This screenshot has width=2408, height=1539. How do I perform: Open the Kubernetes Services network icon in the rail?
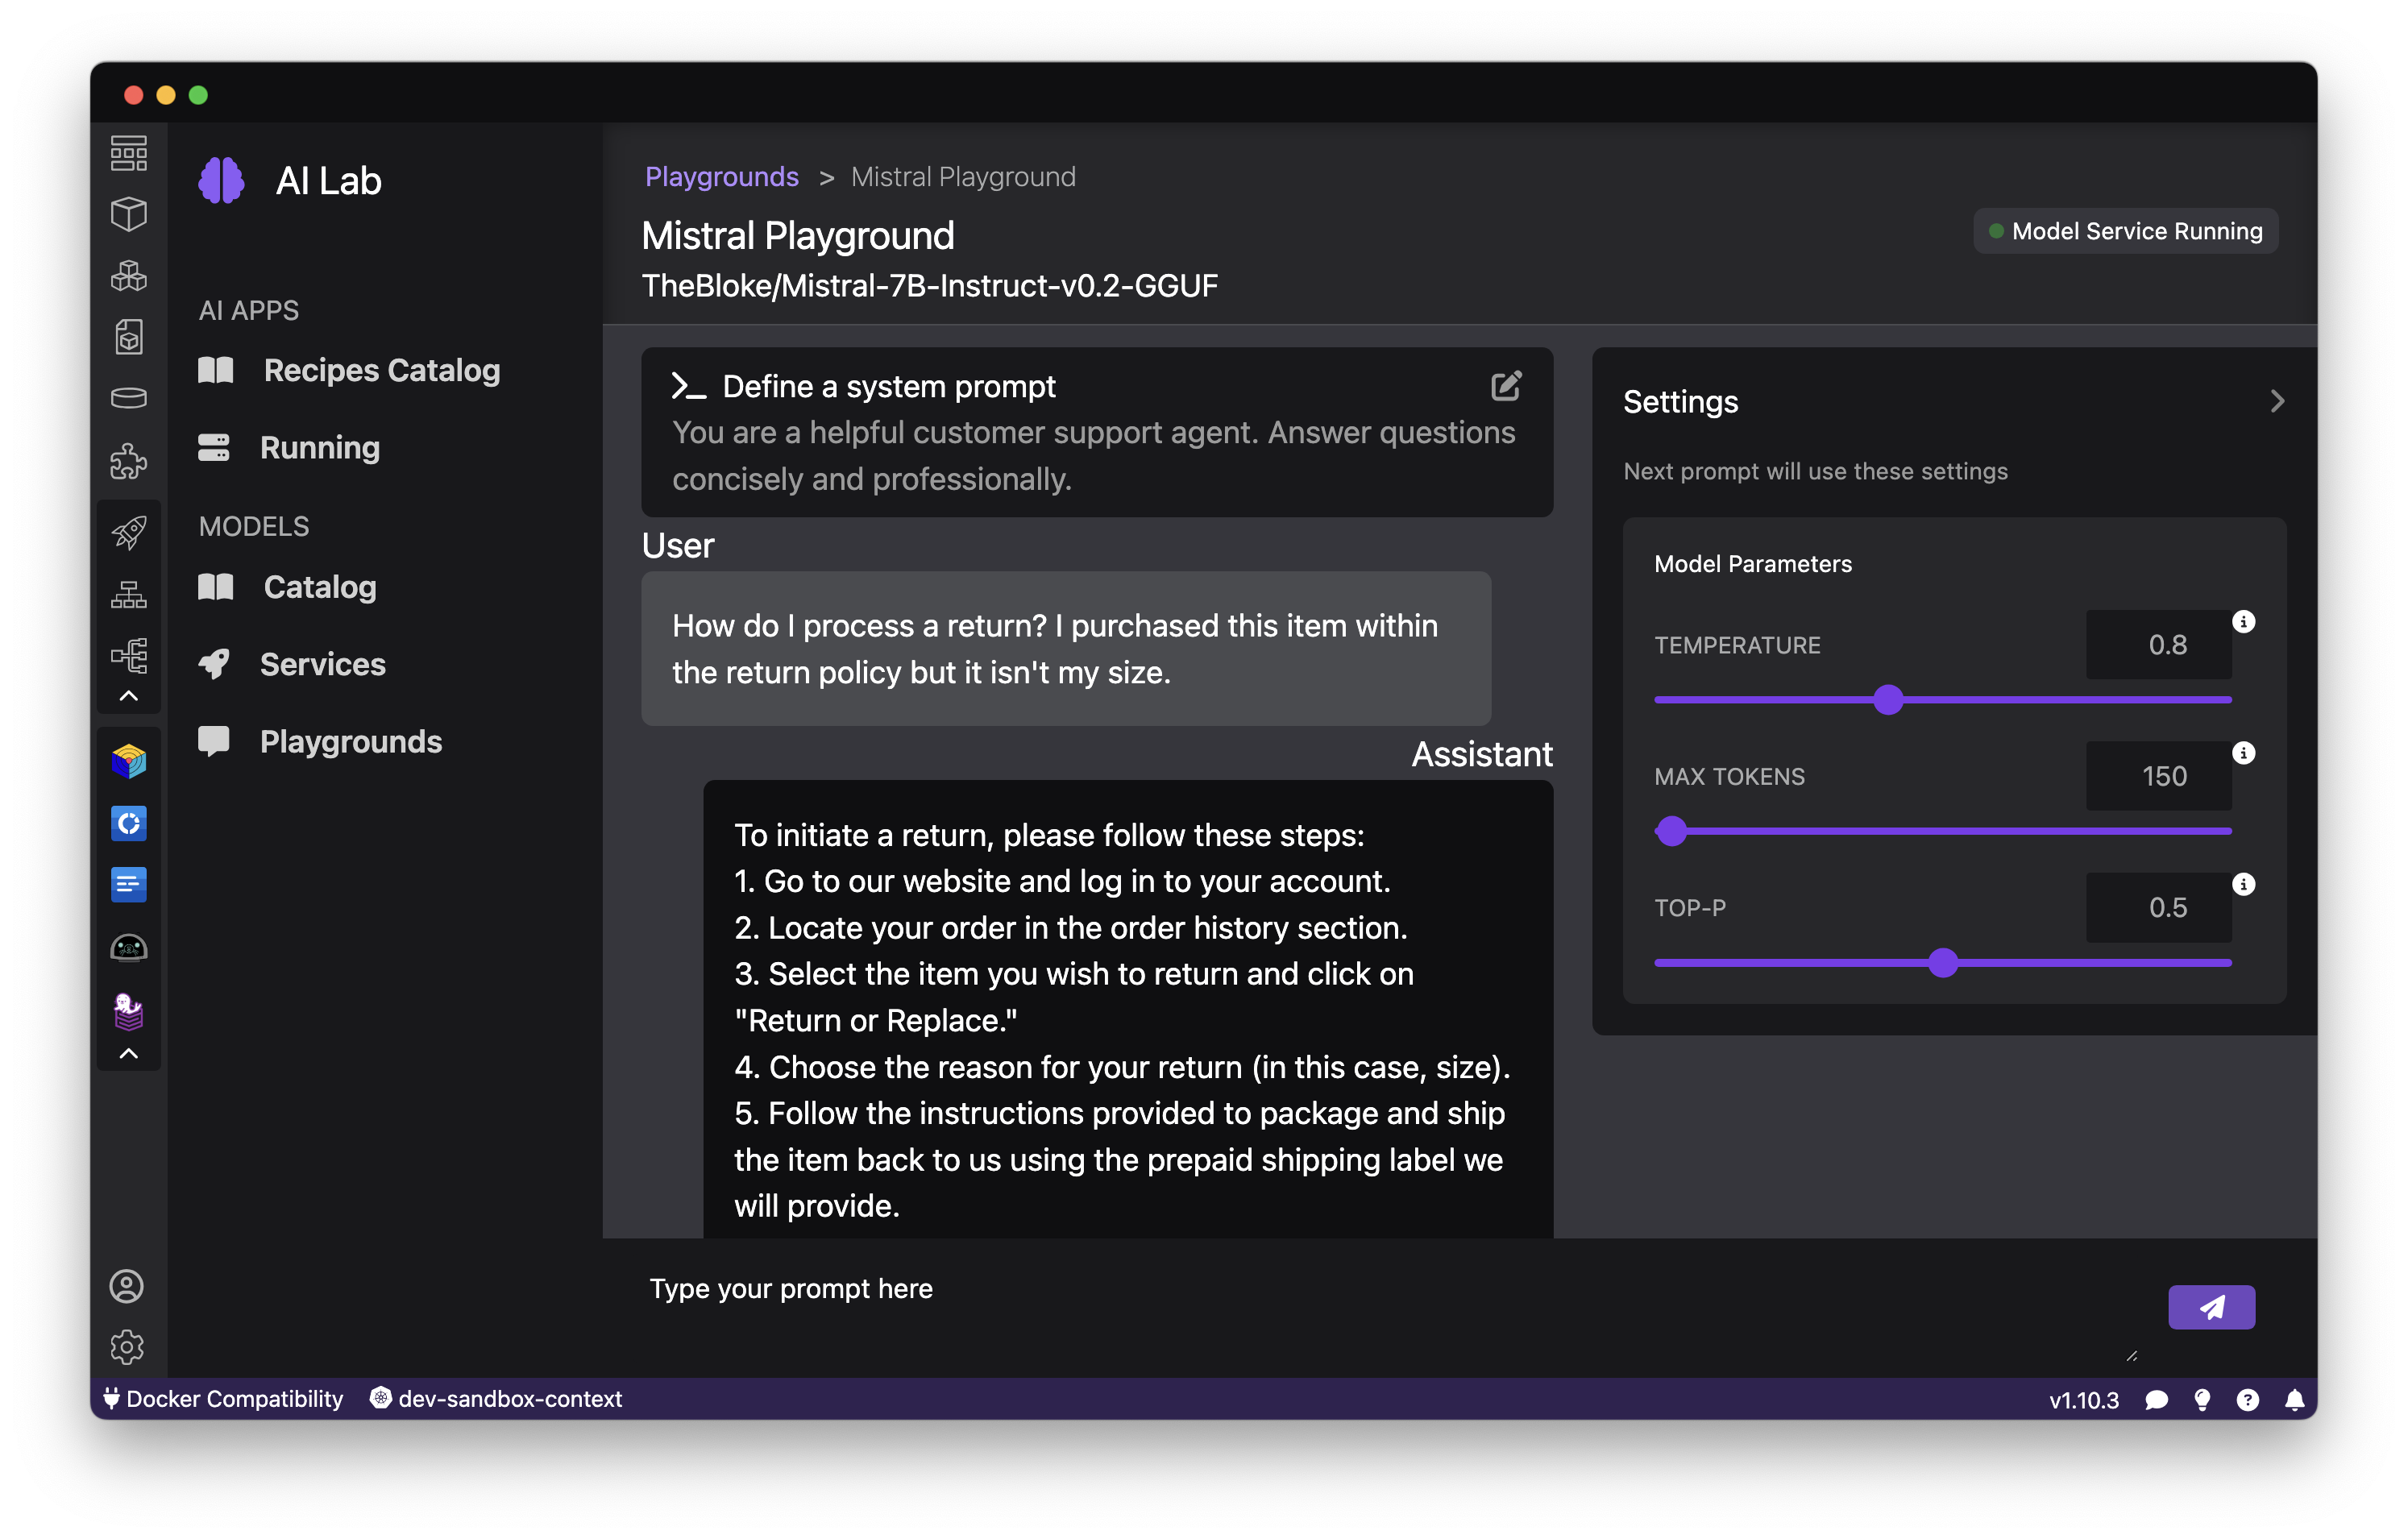click(128, 594)
